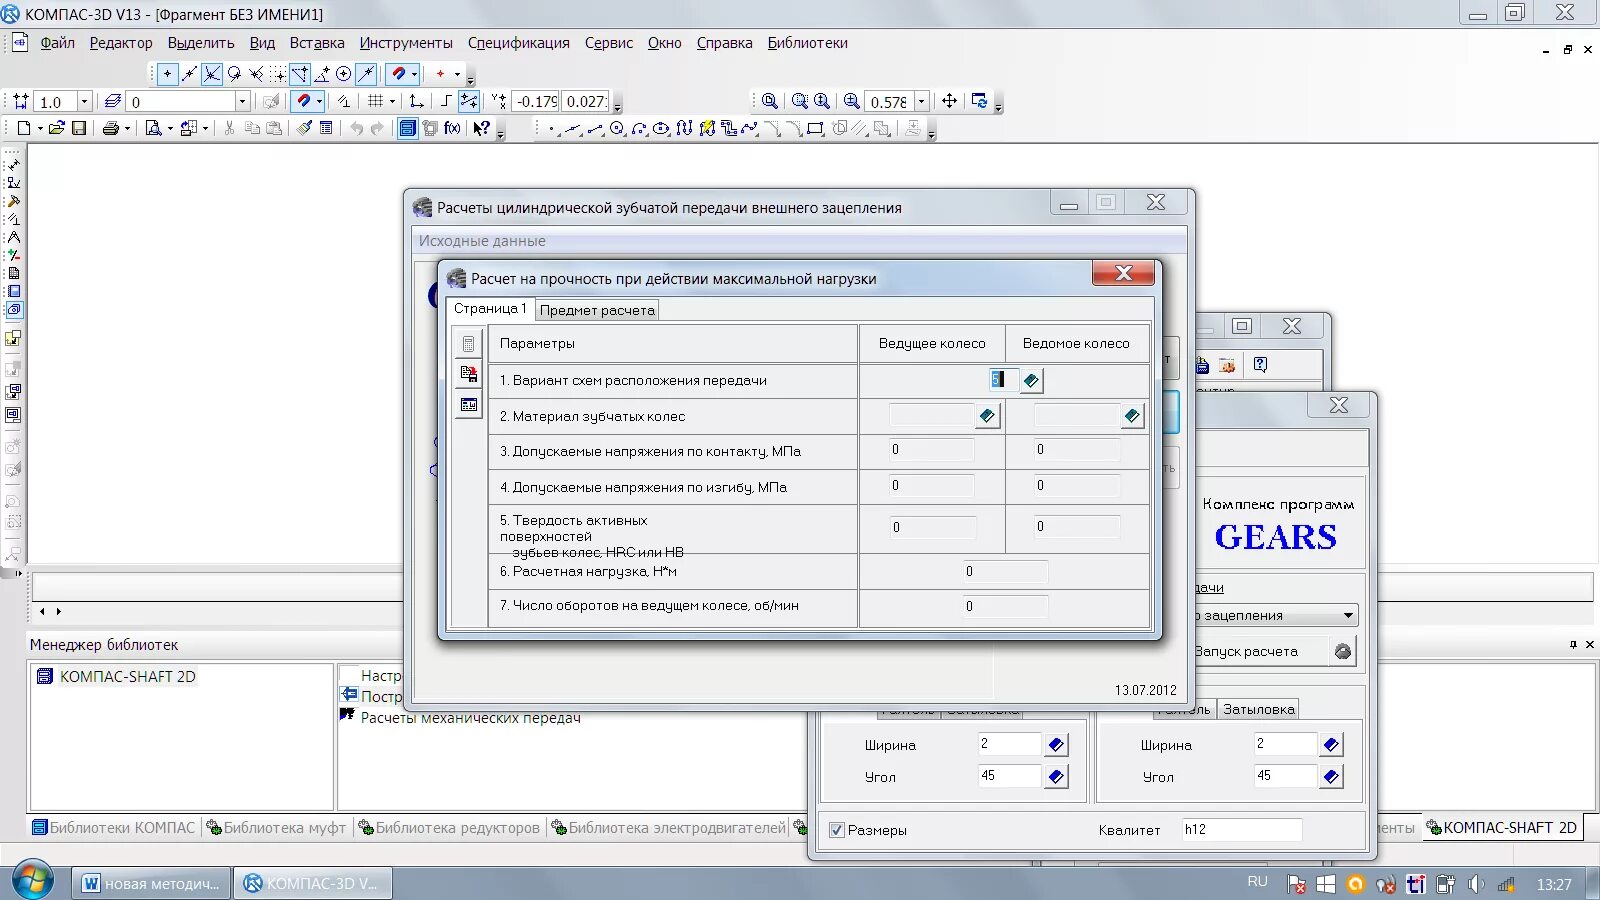This screenshot has width=1600, height=900.
Task: Toggle the Размеры checkbox
Action: pos(837,830)
